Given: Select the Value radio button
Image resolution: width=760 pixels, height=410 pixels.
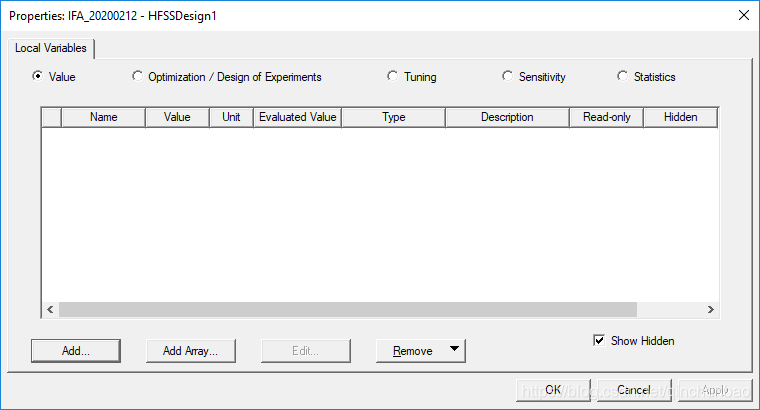Looking at the screenshot, I should pyautogui.click(x=38, y=77).
